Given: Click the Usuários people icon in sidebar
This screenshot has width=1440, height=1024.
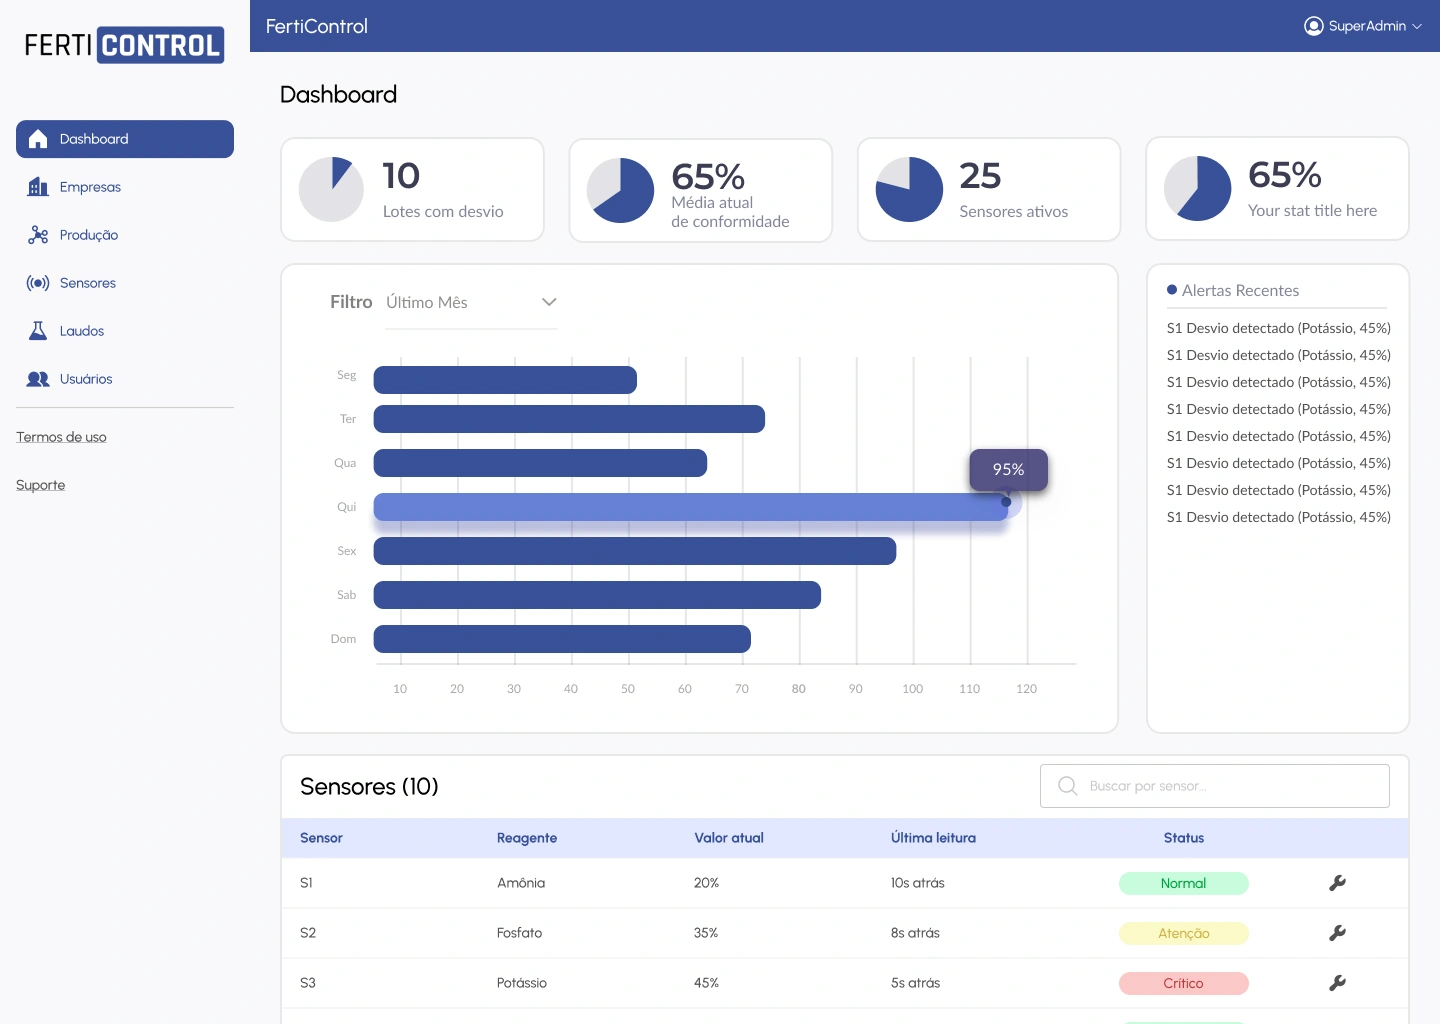Looking at the screenshot, I should 38,379.
